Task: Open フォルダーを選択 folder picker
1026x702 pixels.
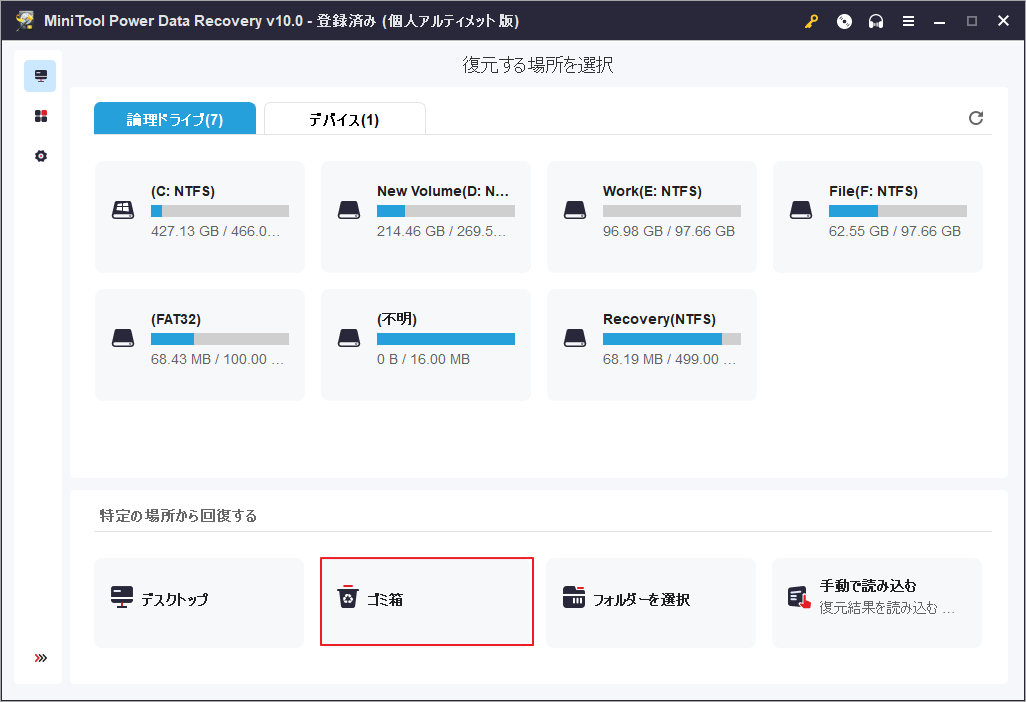Action: click(x=651, y=600)
